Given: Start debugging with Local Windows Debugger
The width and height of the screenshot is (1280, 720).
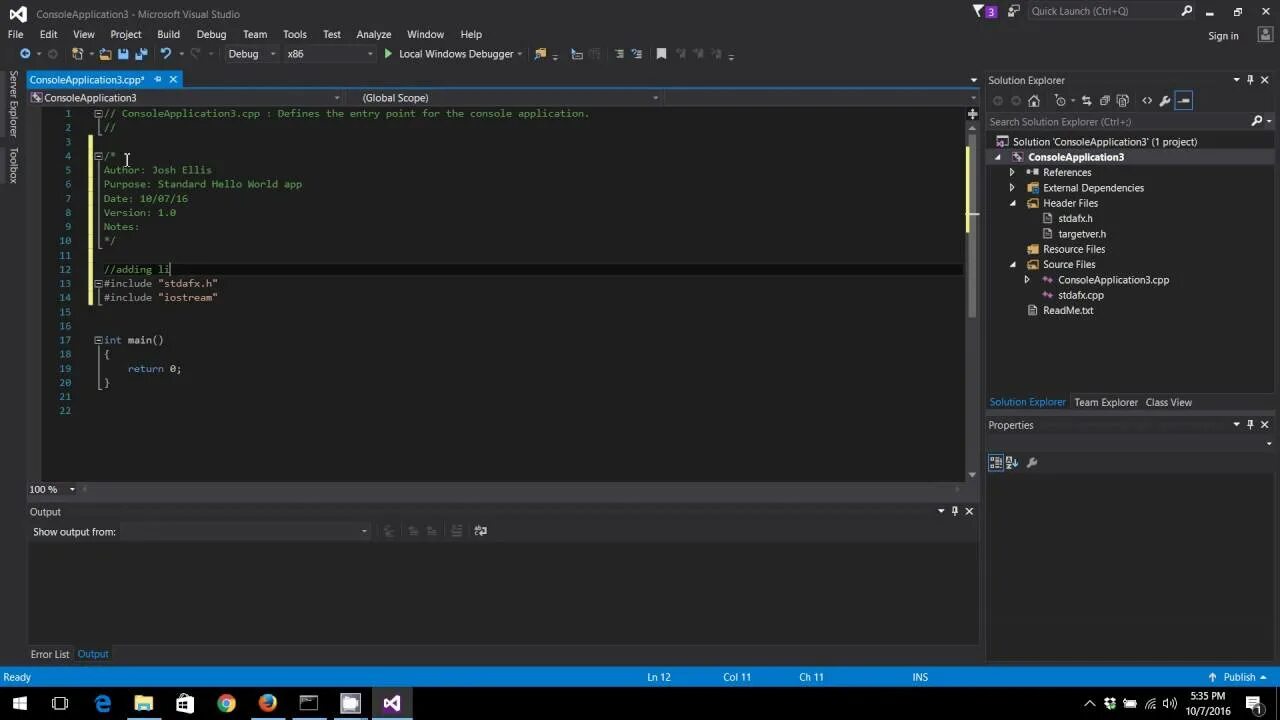Looking at the screenshot, I should click(x=455, y=54).
